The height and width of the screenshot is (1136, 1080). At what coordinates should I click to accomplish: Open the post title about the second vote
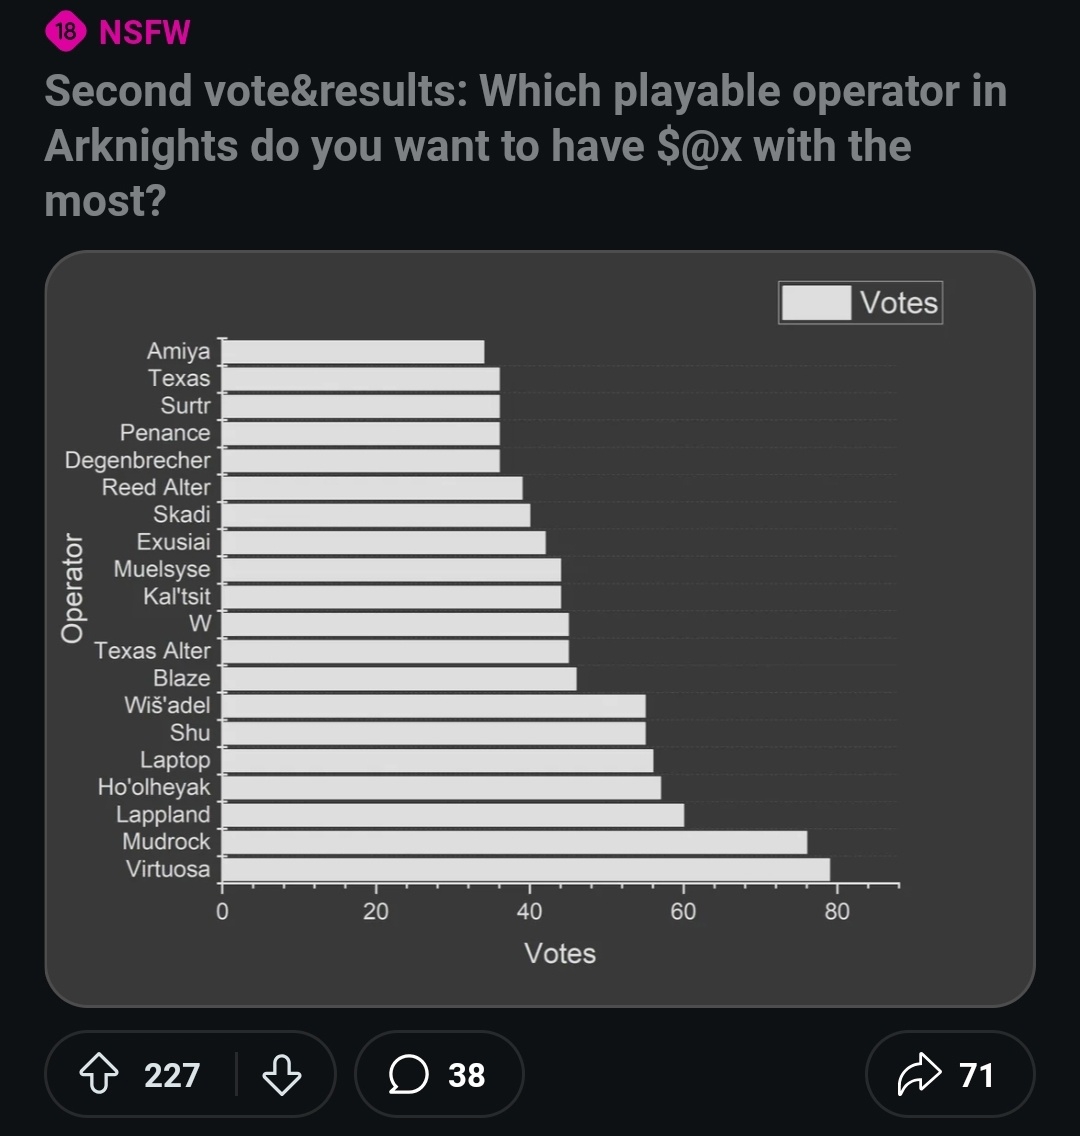[525, 146]
